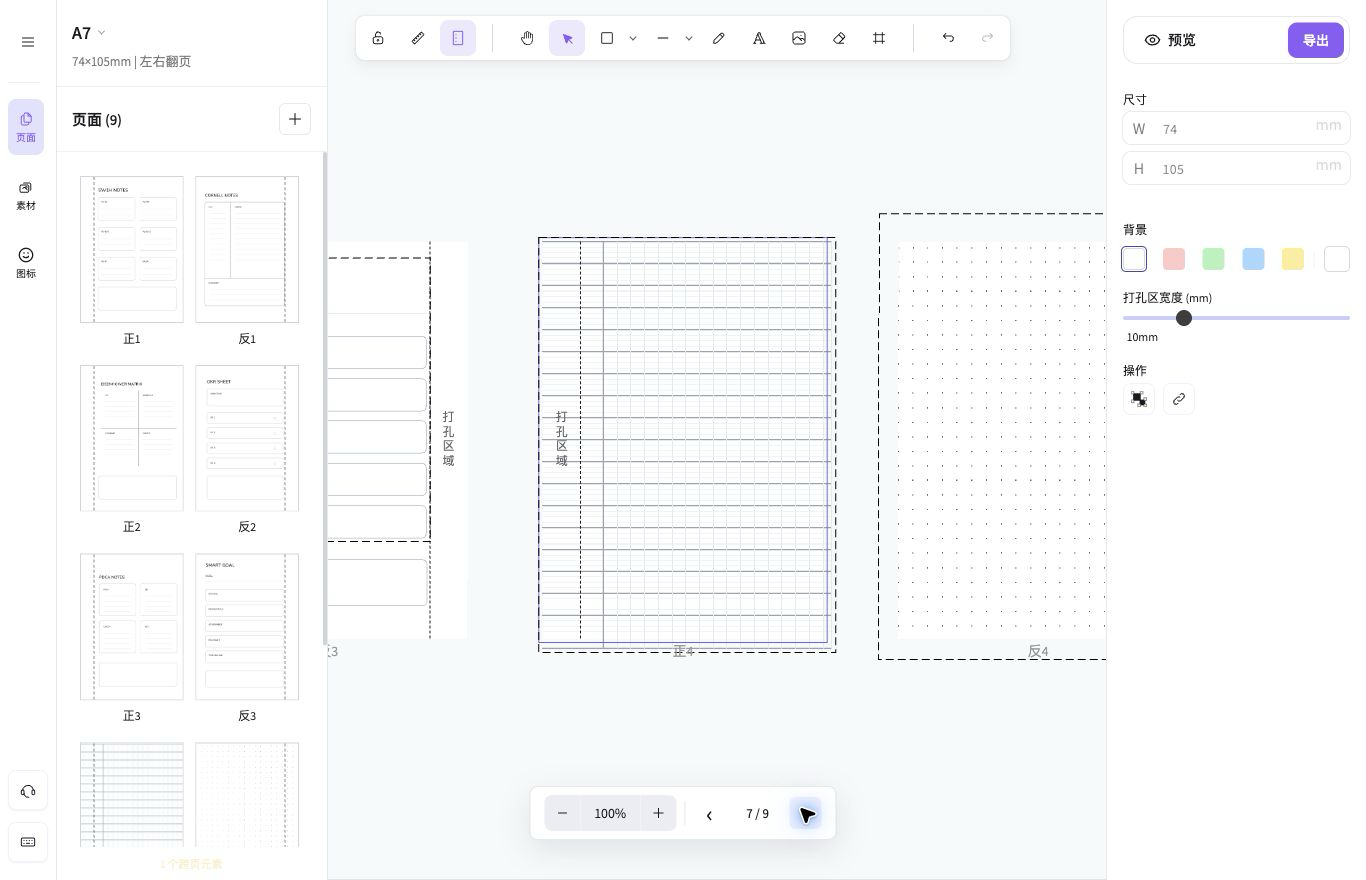Select the Pencil draw tool
Image resolution: width=1366 pixels, height=880 pixels.
point(719,38)
